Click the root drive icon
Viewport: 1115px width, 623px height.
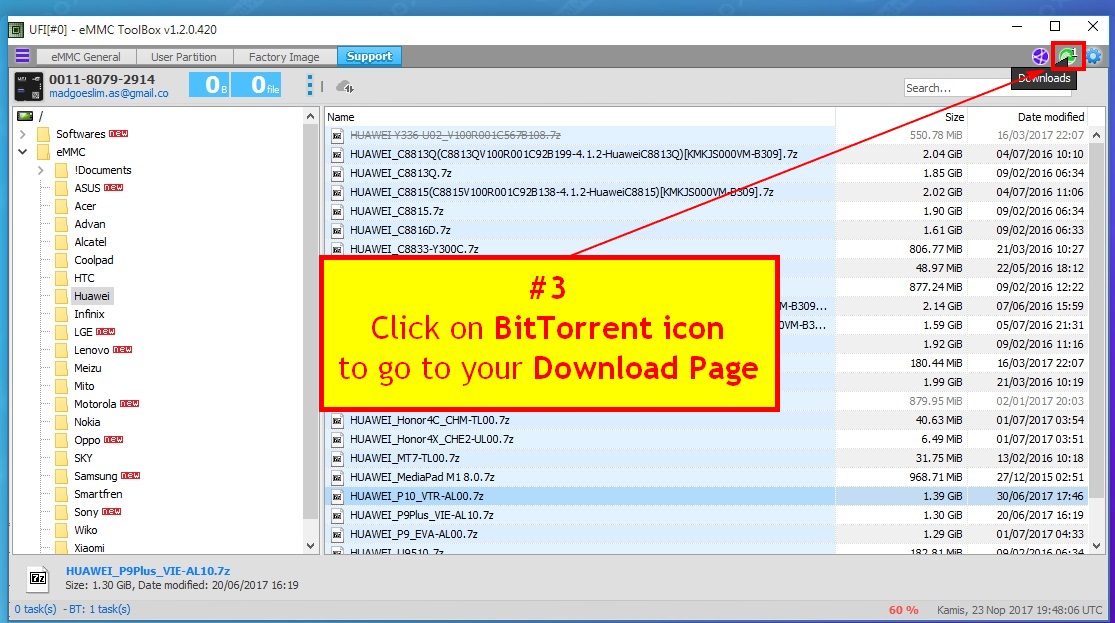pyautogui.click(x=26, y=116)
